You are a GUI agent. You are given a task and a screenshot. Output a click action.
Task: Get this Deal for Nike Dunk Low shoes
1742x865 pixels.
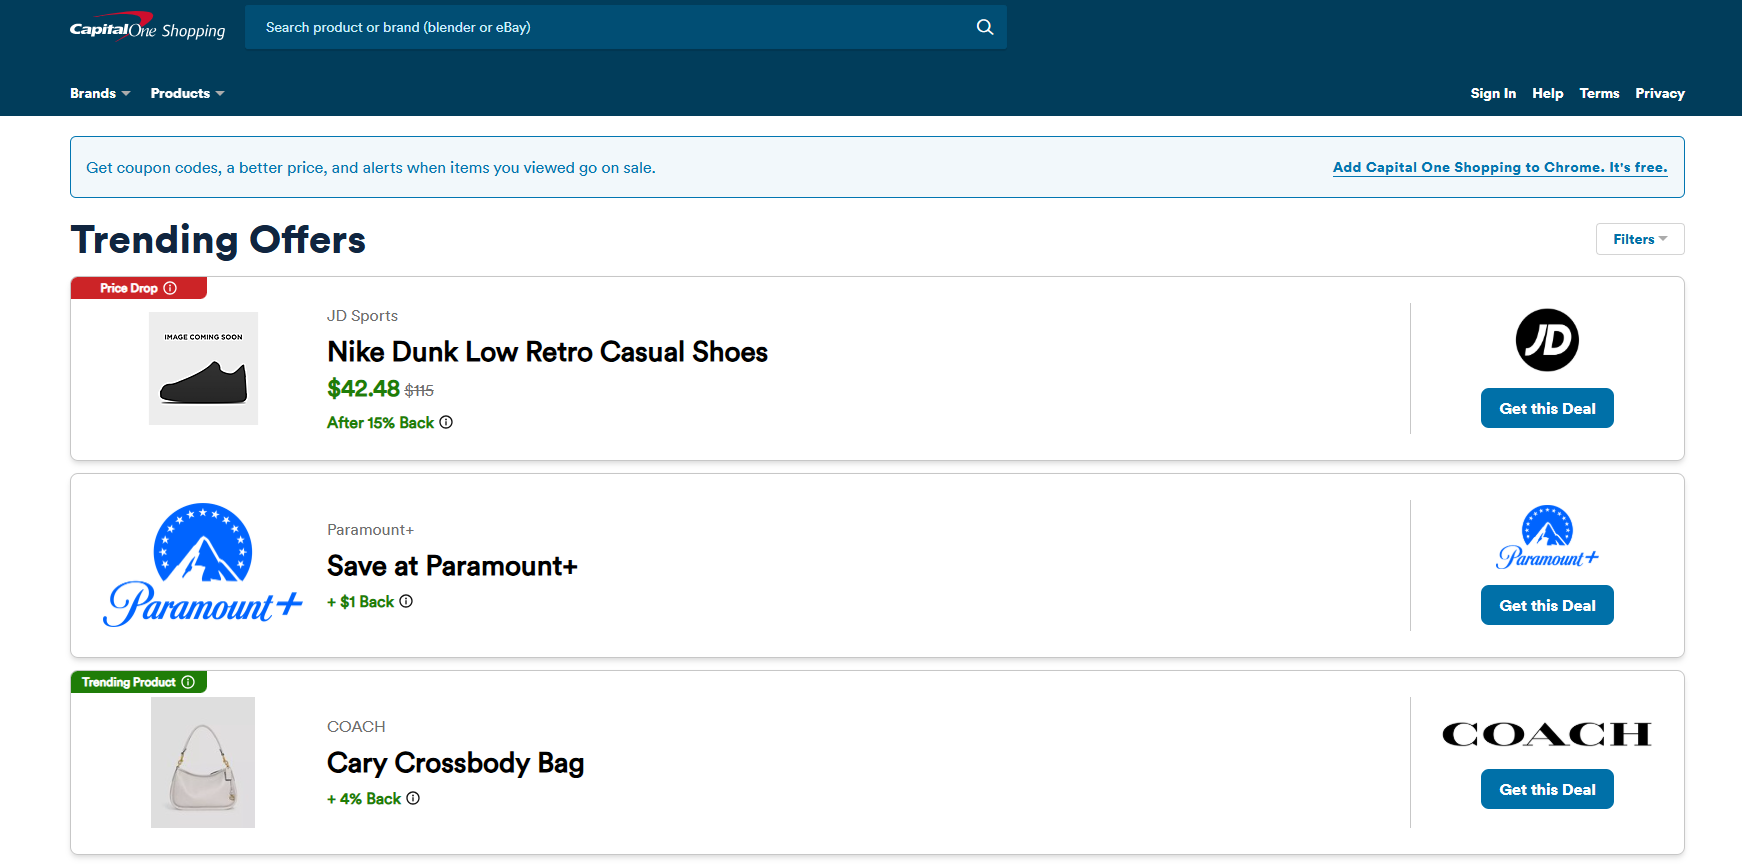tap(1547, 408)
